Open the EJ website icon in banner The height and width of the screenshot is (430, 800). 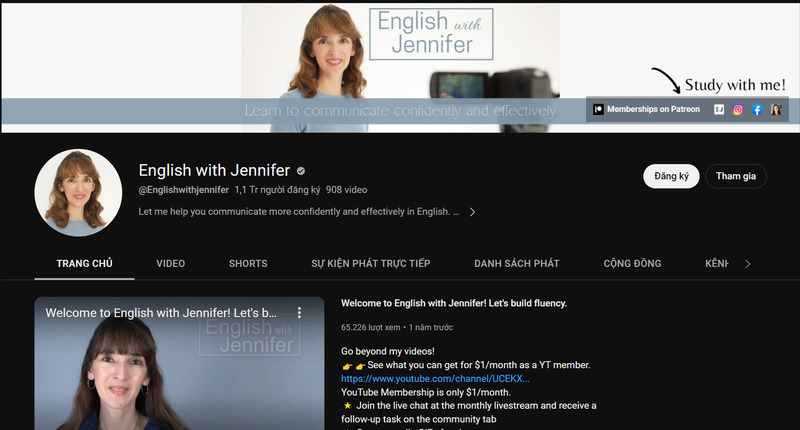[718, 109]
